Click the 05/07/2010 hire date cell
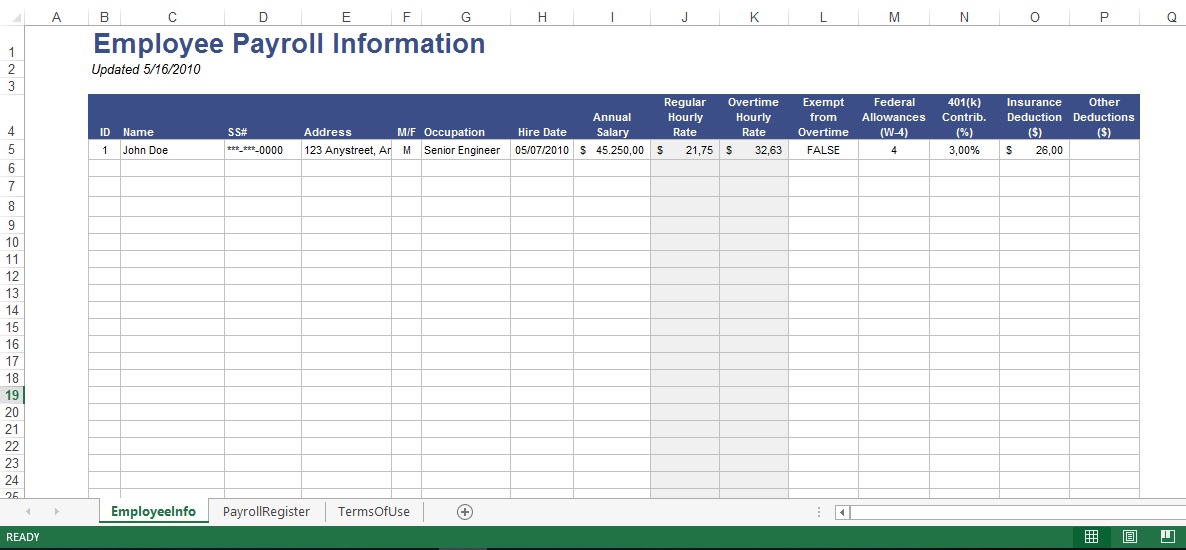Image resolution: width=1186 pixels, height=550 pixels. click(x=542, y=150)
